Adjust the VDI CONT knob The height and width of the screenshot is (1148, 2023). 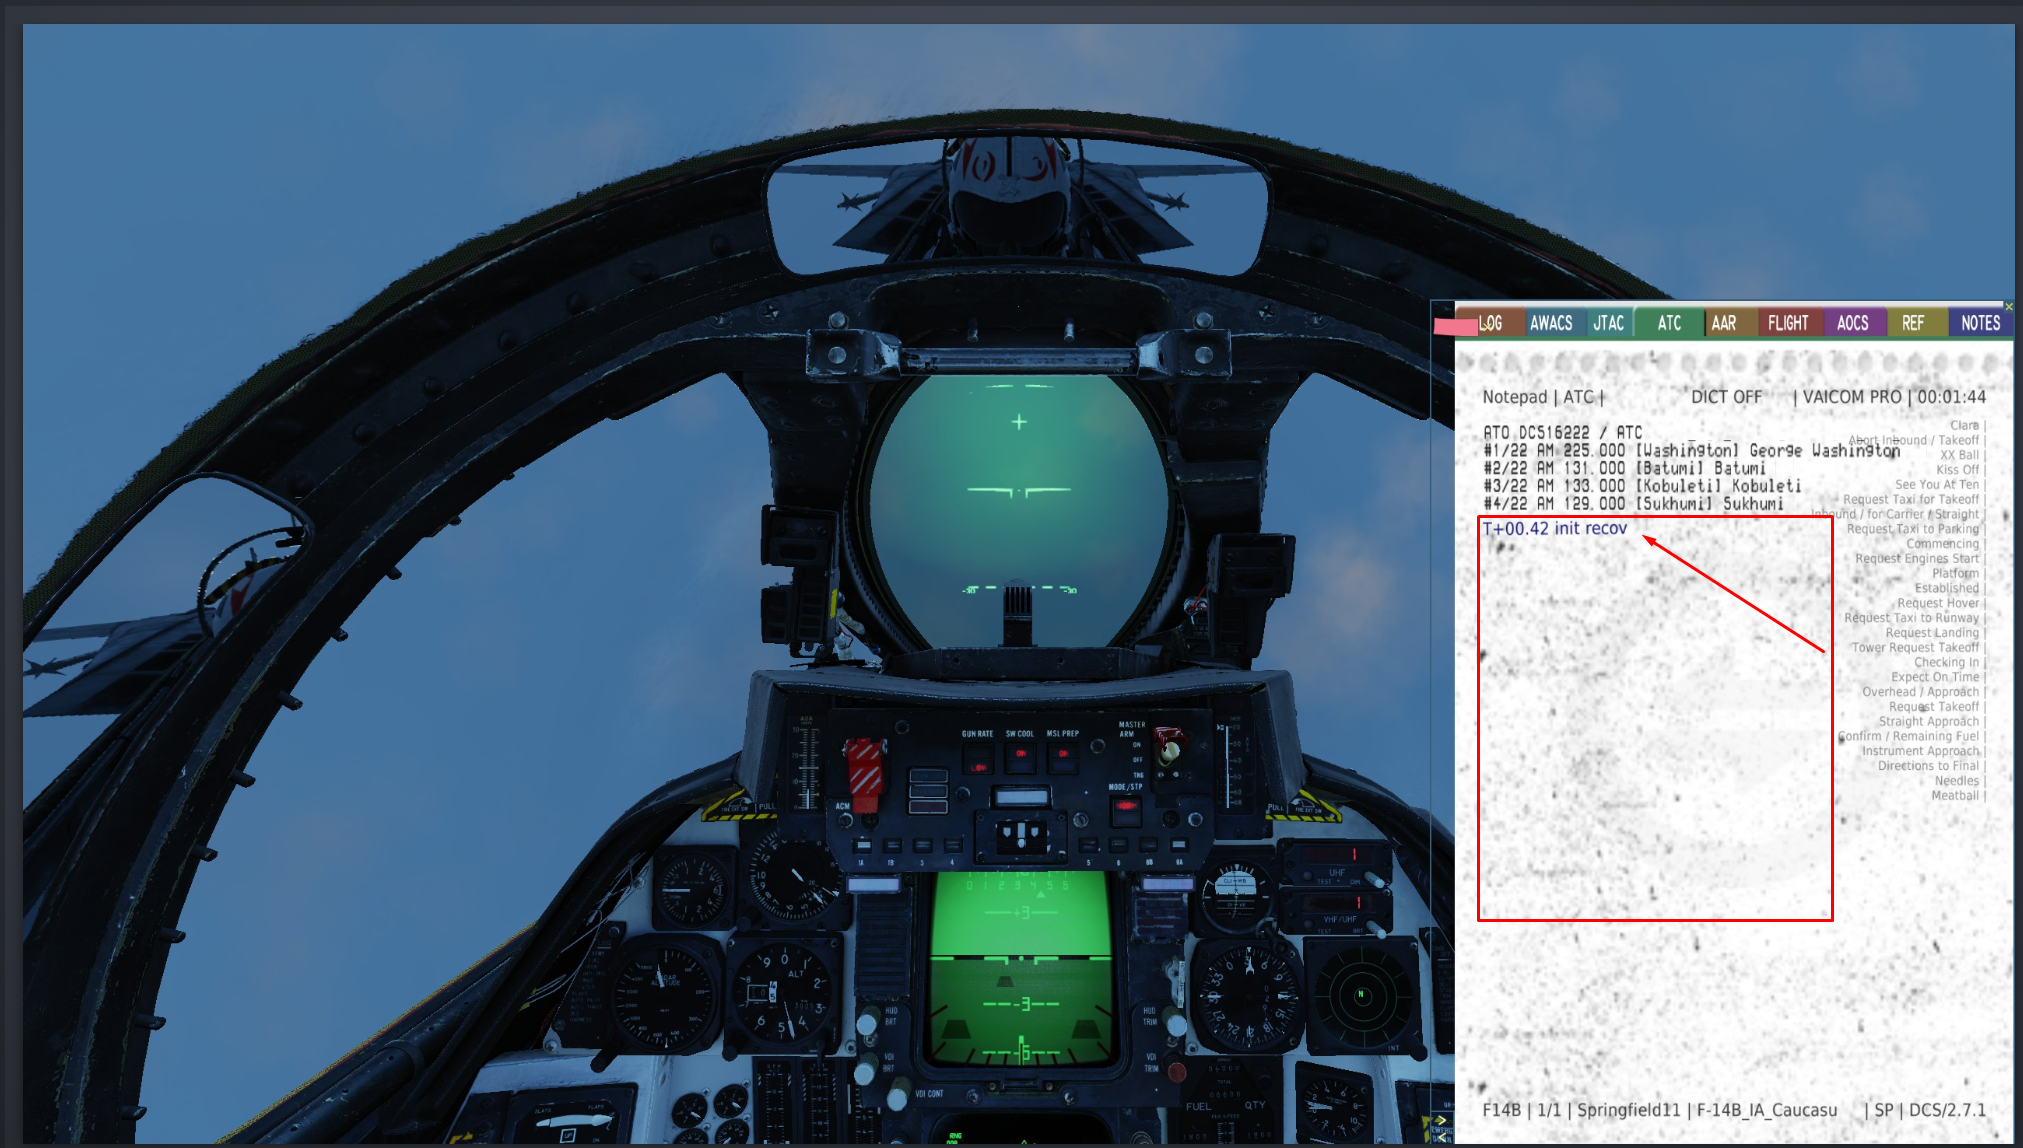pyautogui.click(x=898, y=1092)
